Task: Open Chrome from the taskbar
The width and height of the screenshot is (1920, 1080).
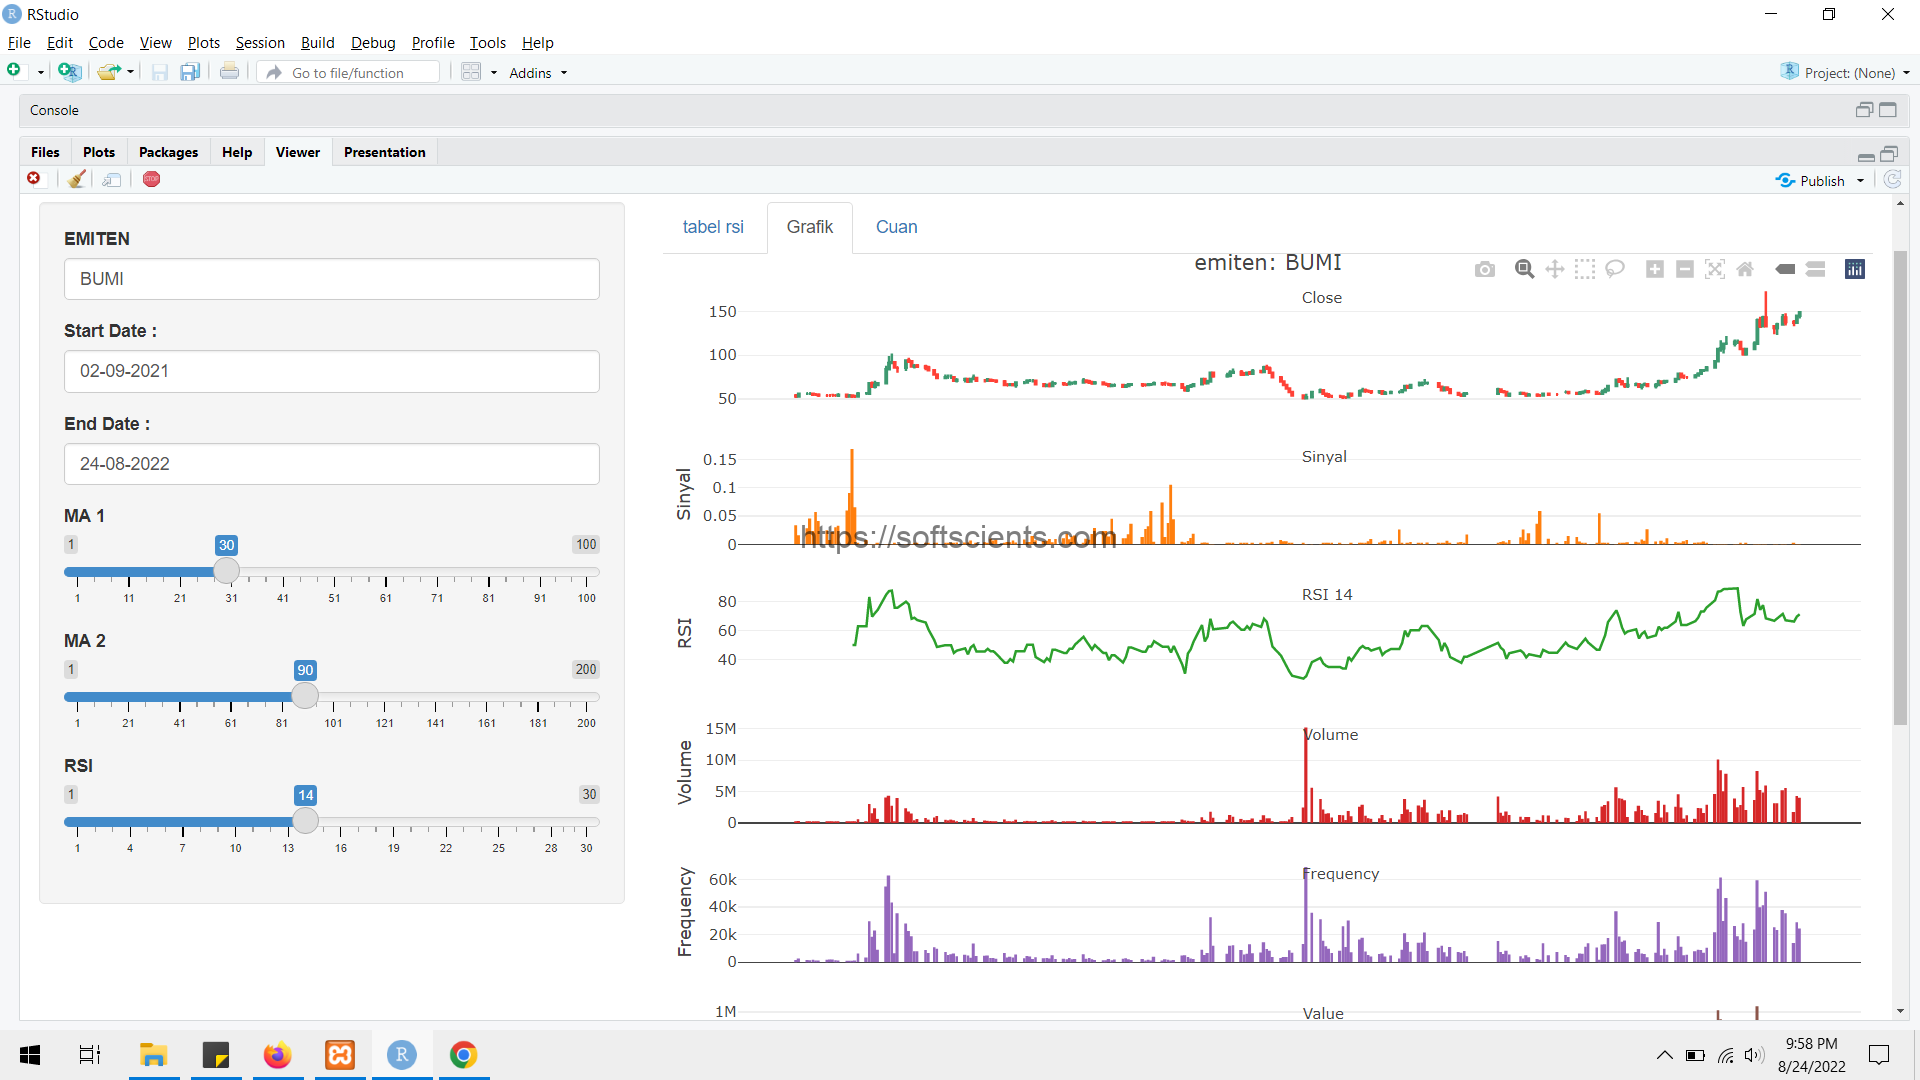Action: (x=463, y=1055)
